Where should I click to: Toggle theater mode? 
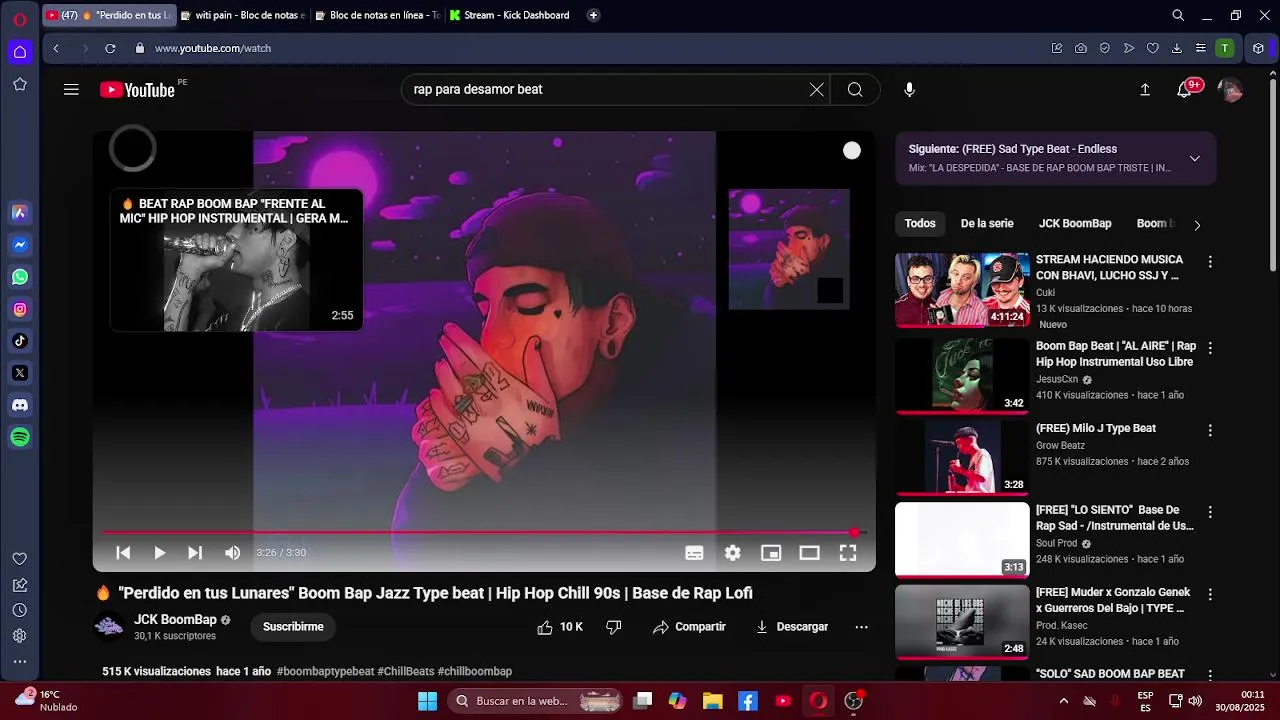(809, 553)
